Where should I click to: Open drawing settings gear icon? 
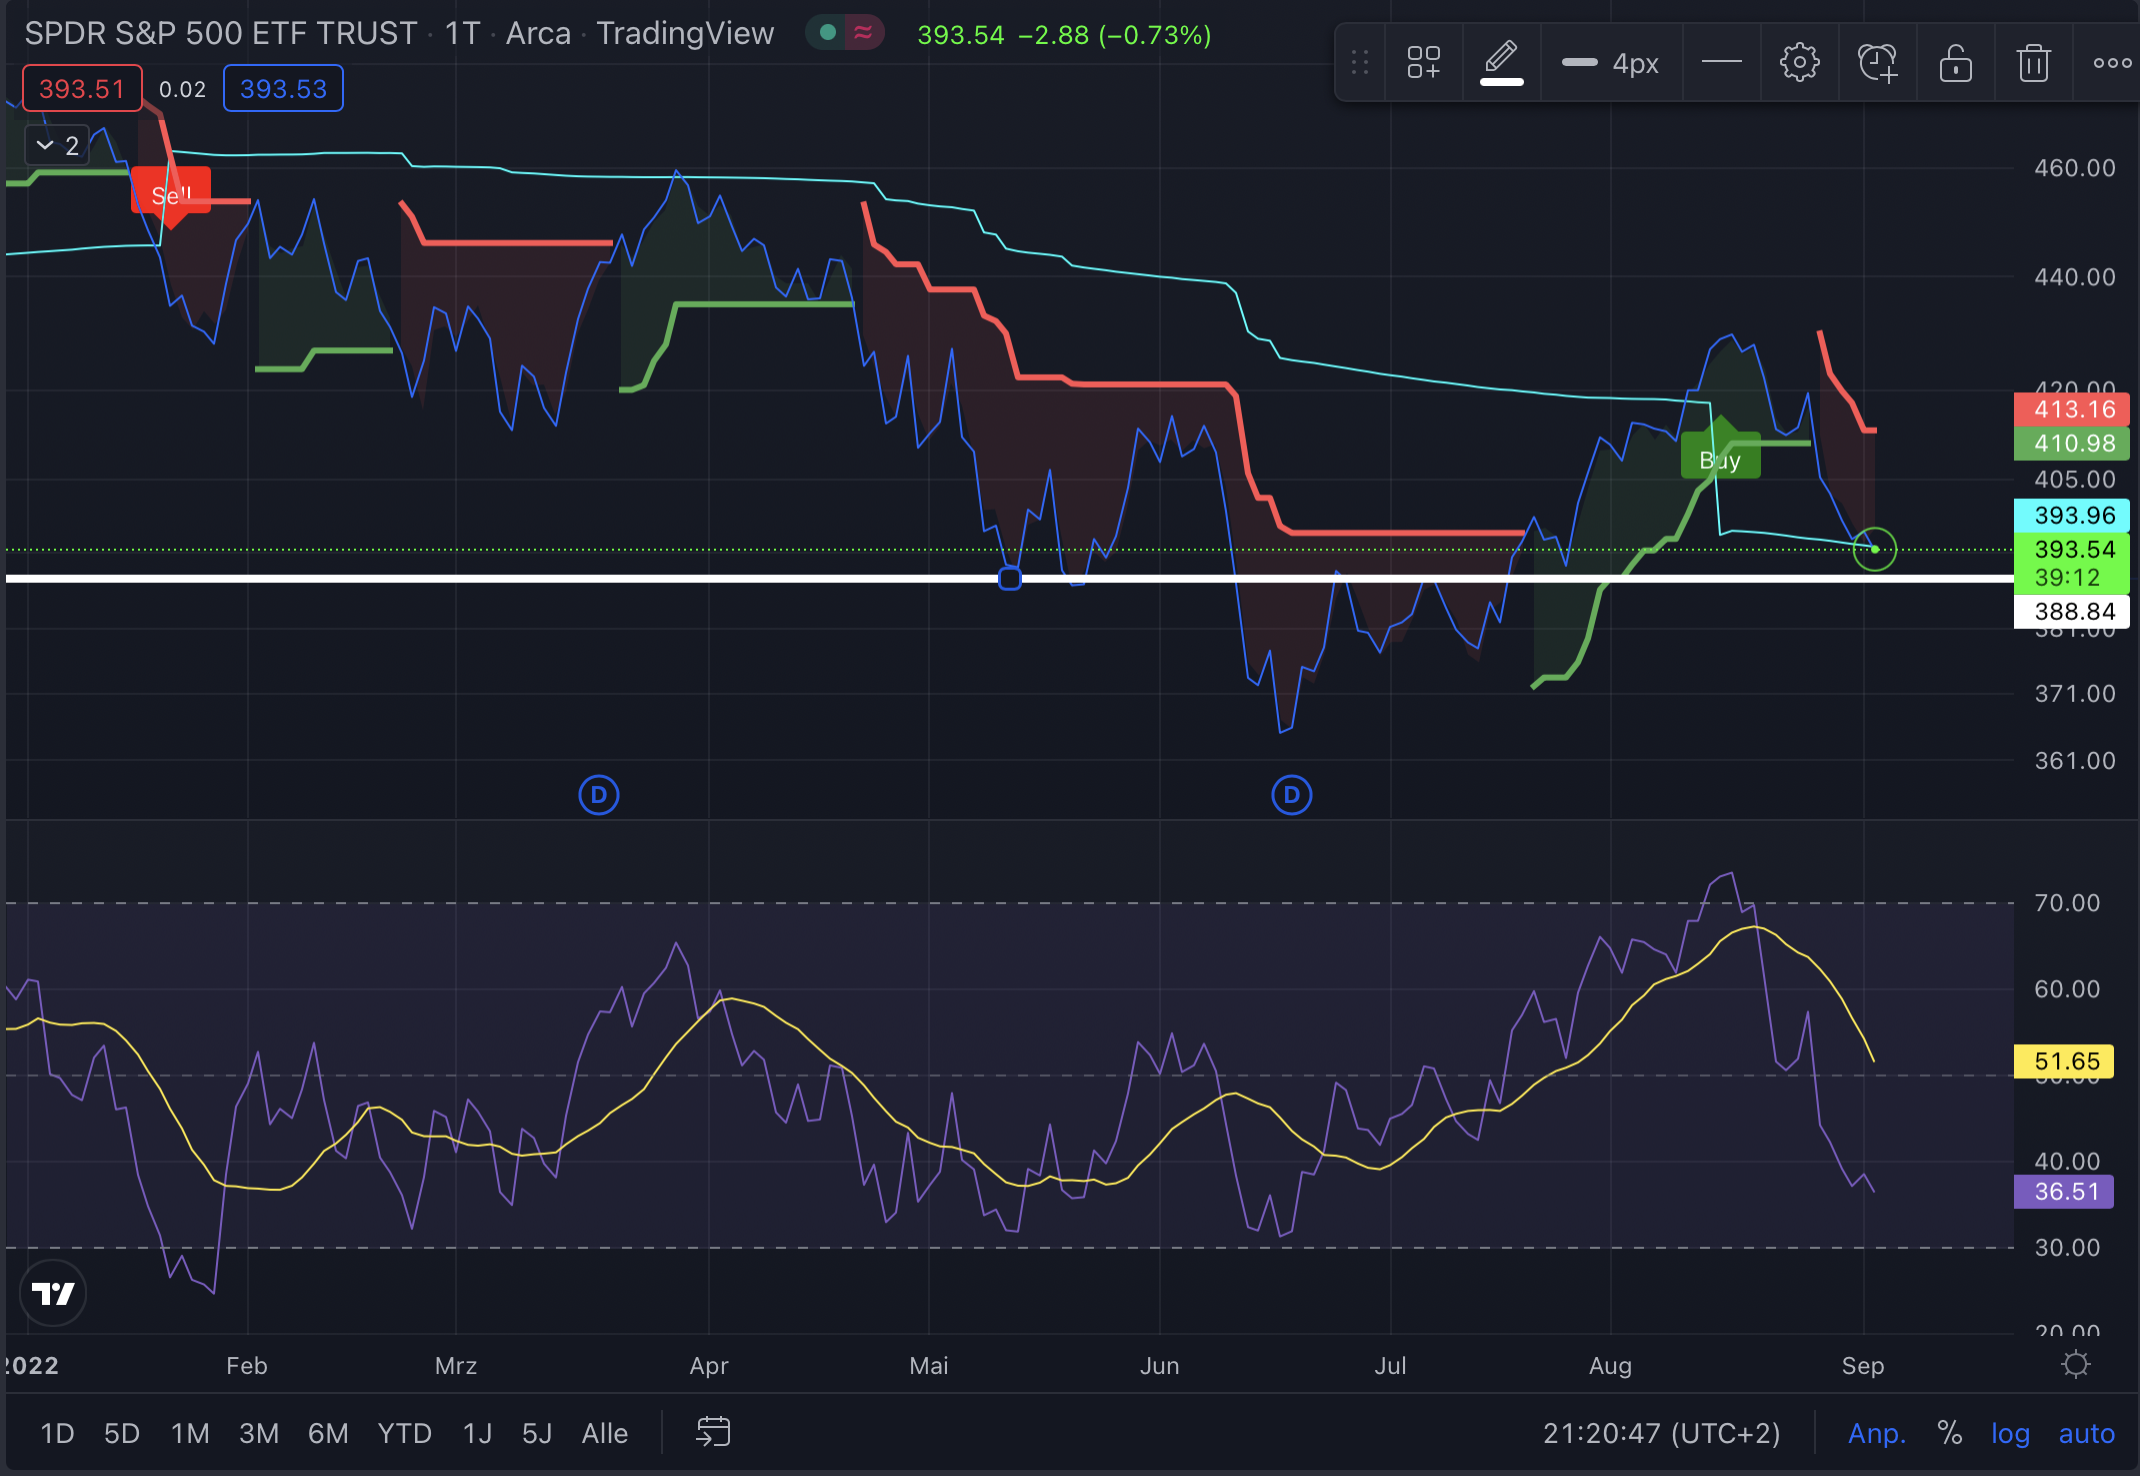pos(1799,63)
